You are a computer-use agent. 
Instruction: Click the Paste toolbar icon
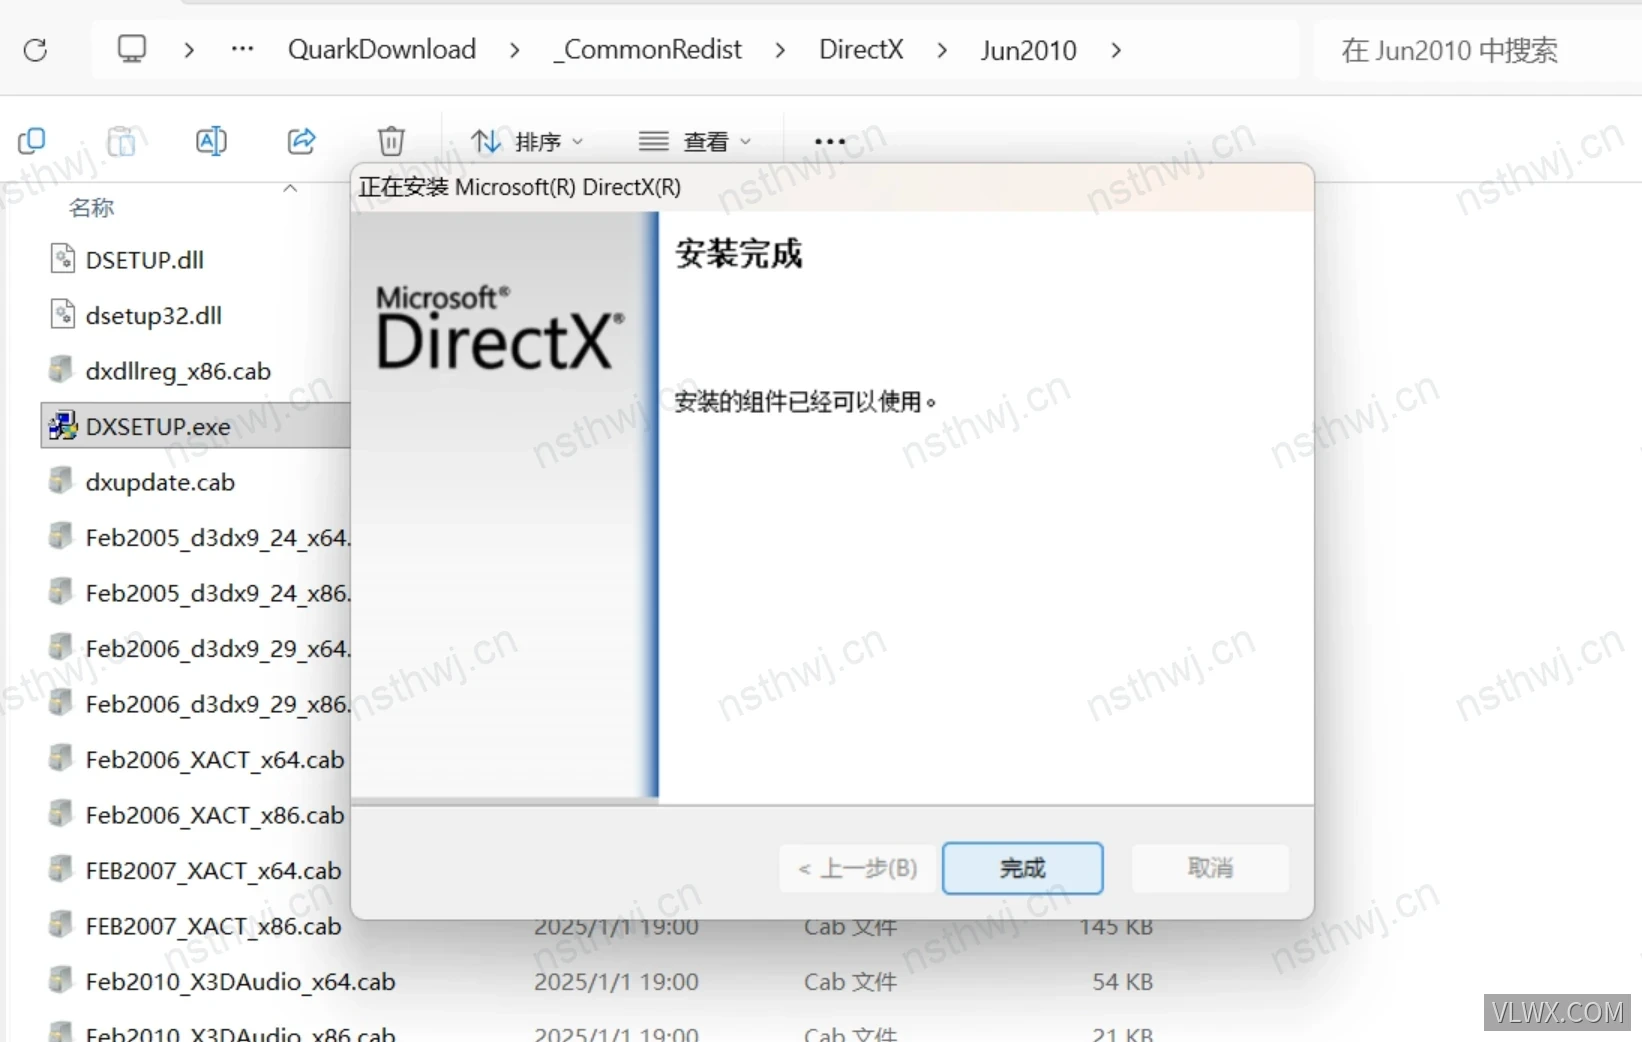(121, 141)
